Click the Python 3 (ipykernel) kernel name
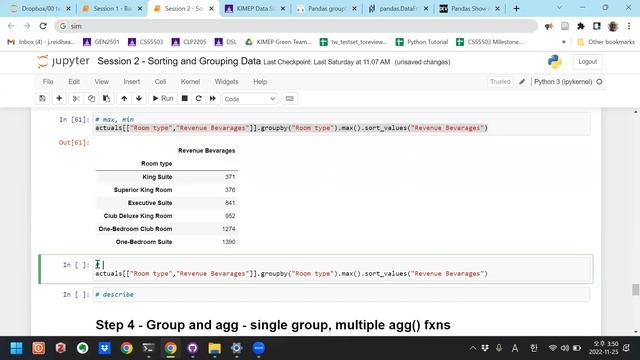640x360 pixels. (563, 82)
